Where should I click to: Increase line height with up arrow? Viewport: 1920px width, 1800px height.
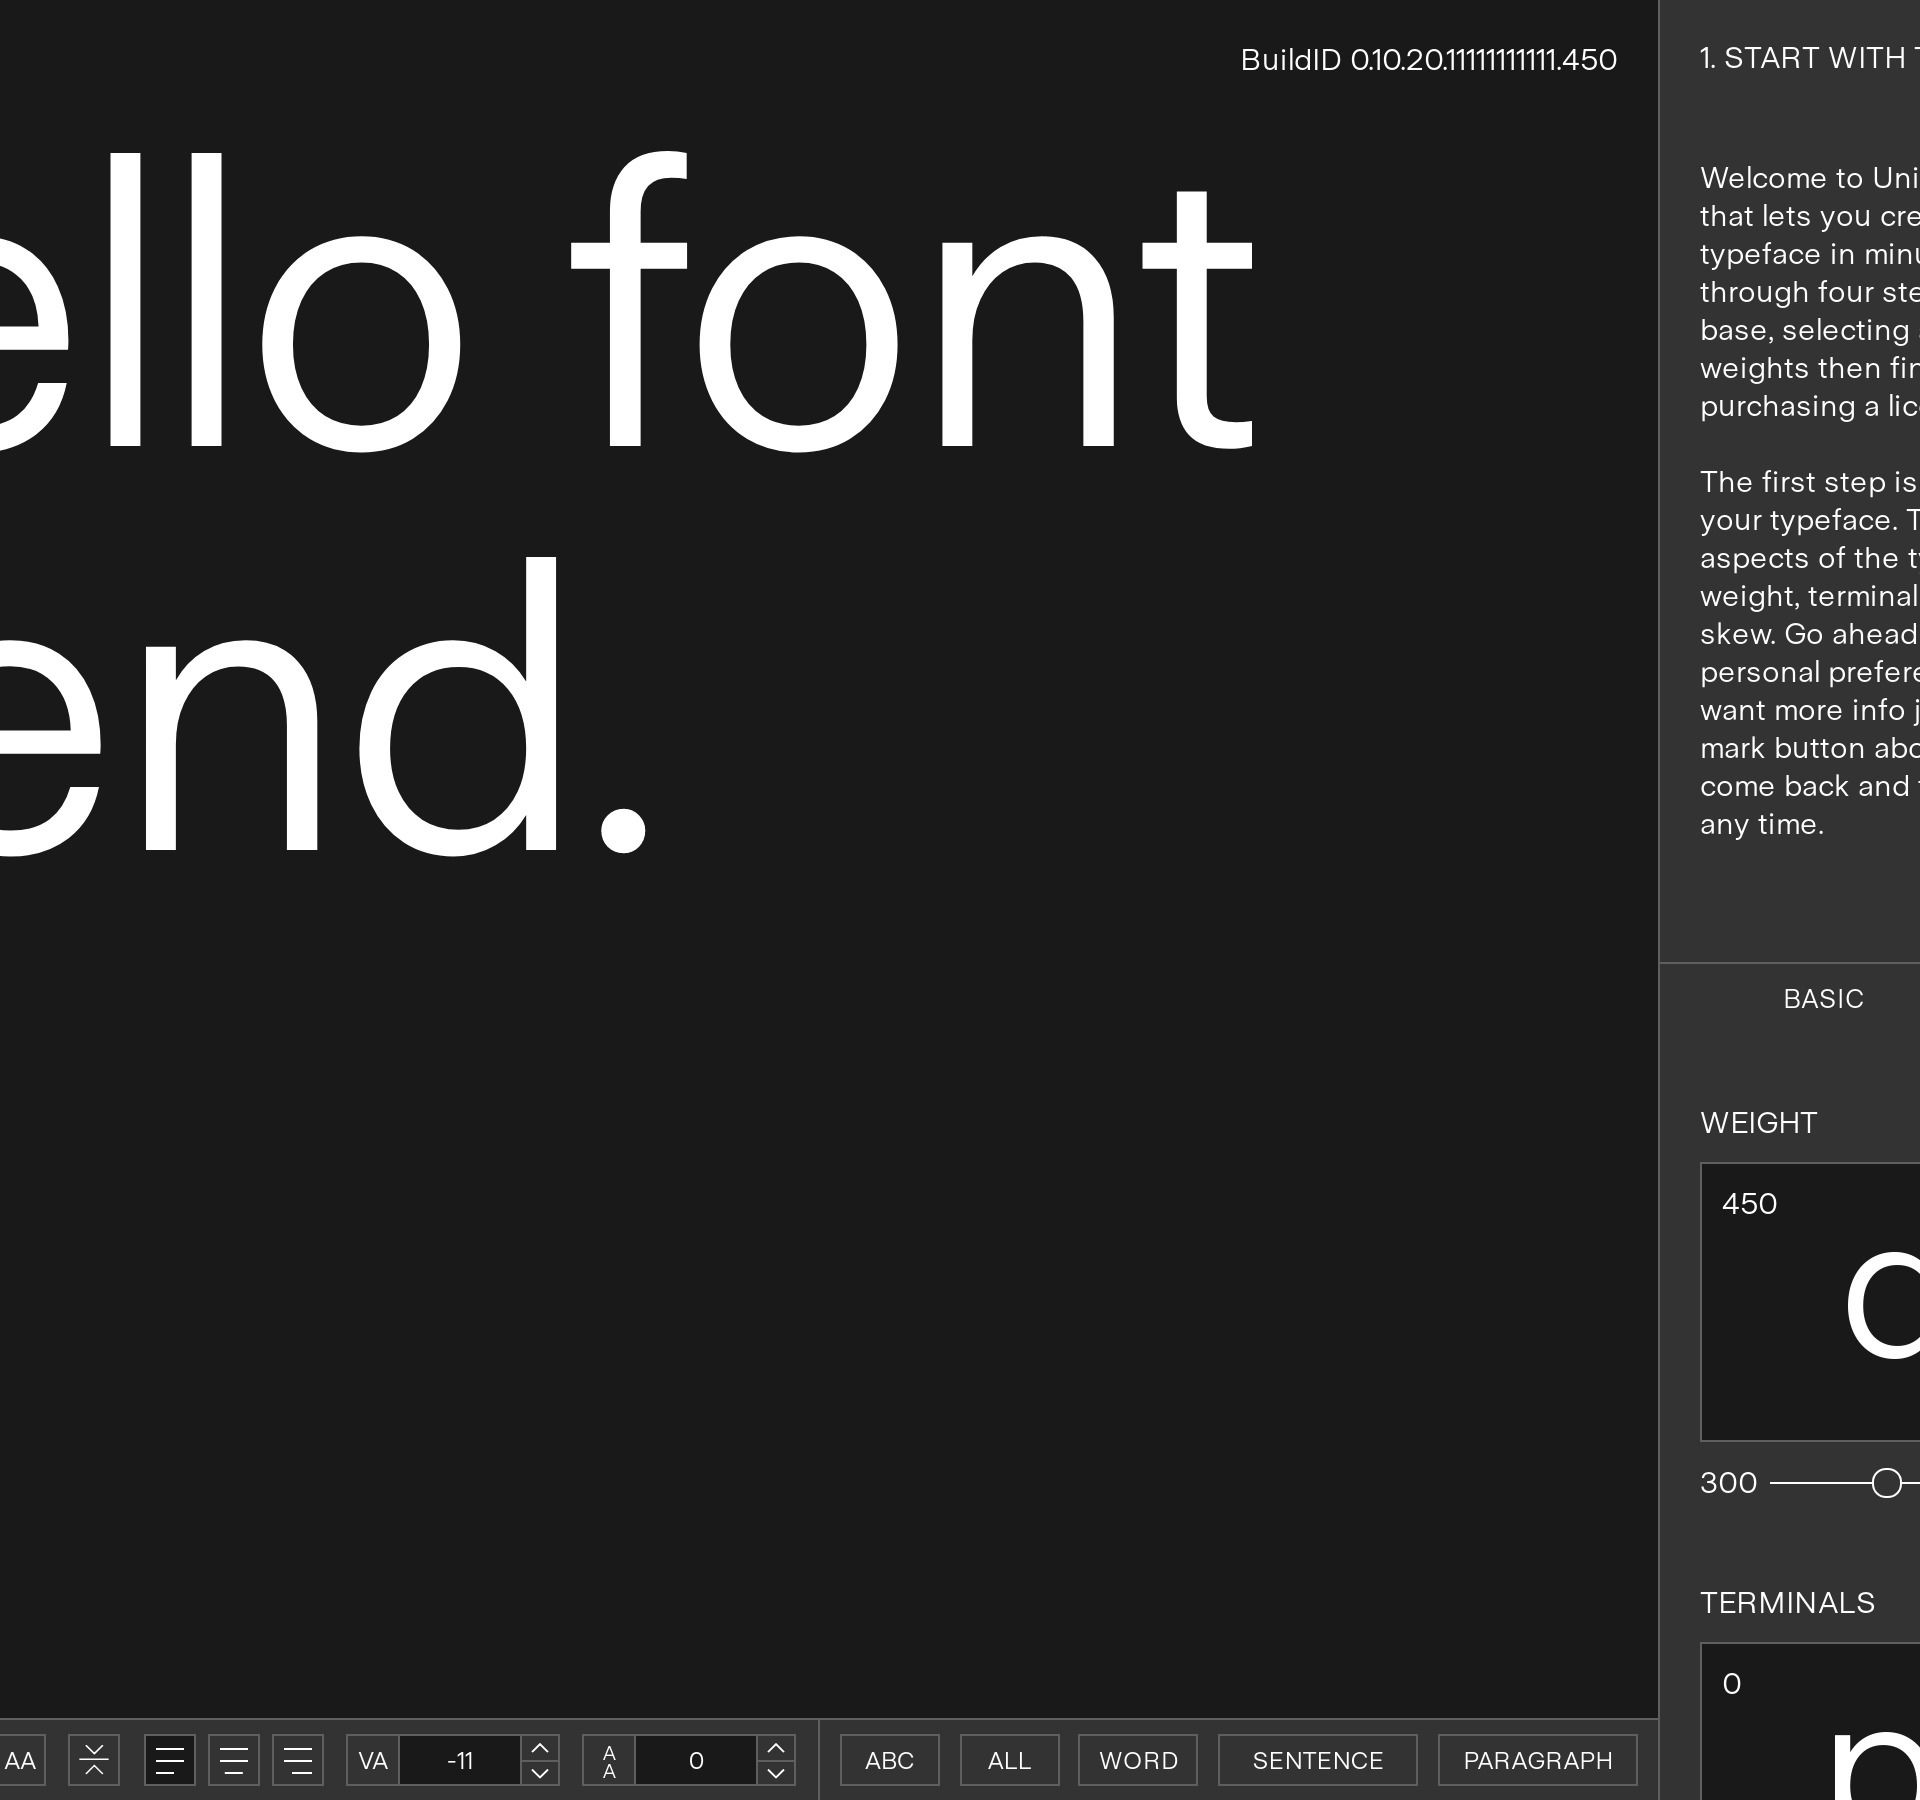pos(776,1748)
